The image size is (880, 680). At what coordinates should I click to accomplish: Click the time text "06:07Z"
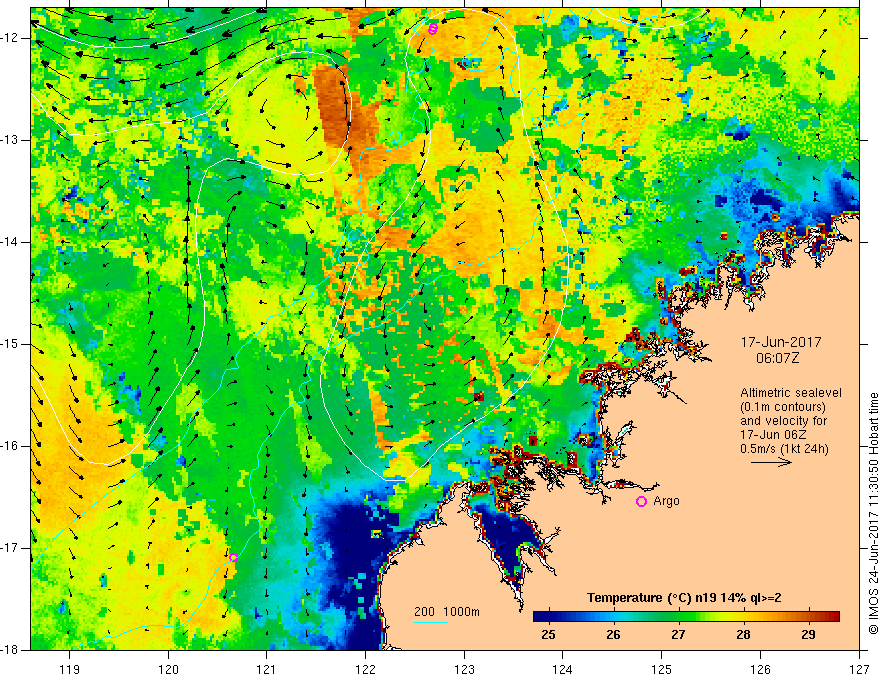click(x=777, y=358)
